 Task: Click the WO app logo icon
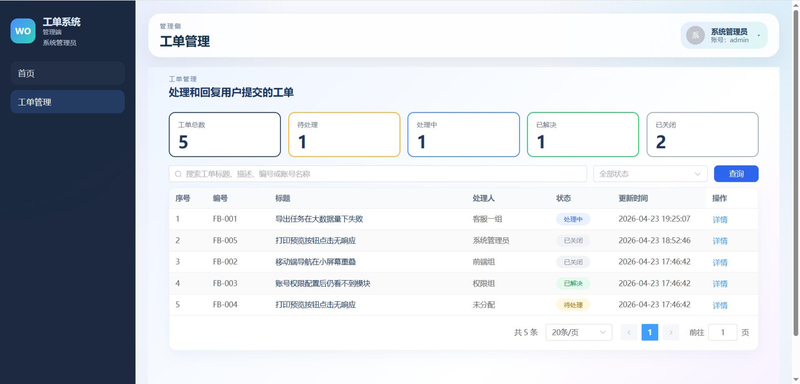pyautogui.click(x=23, y=31)
